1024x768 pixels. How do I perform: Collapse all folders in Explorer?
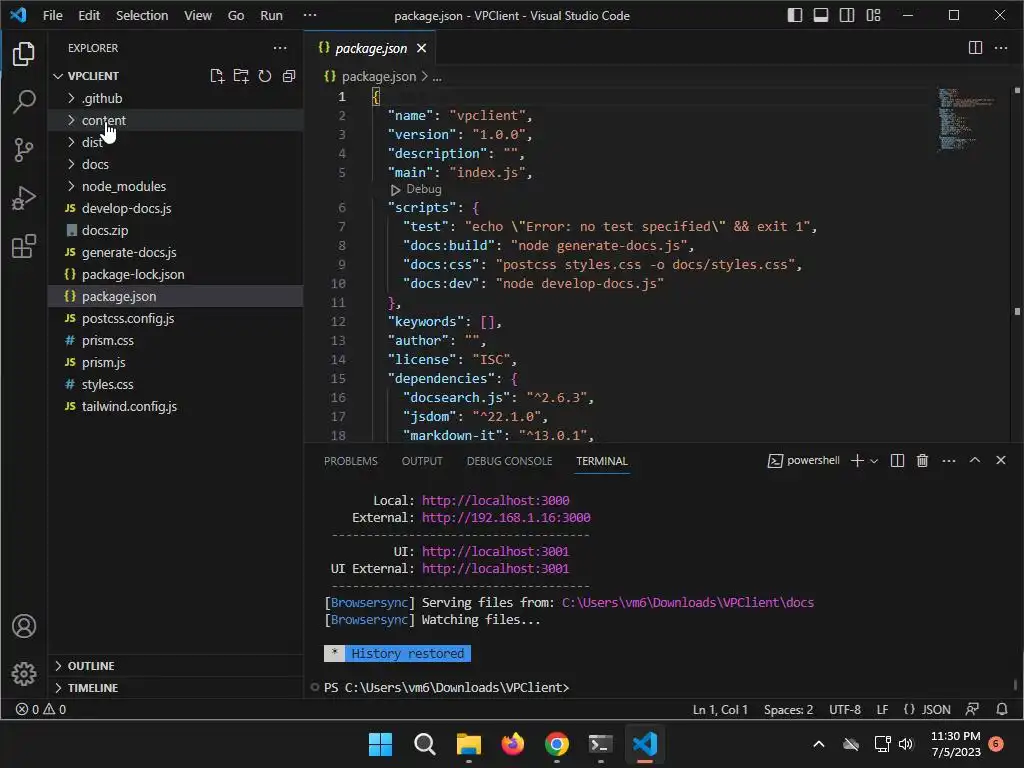pyautogui.click(x=289, y=76)
